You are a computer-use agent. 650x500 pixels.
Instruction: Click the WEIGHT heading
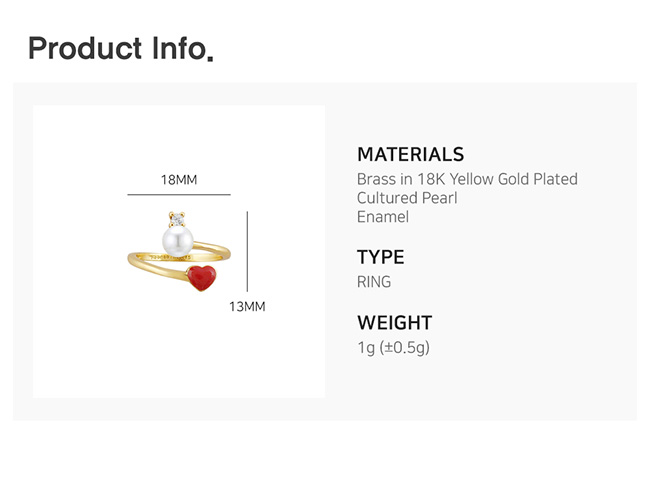(x=394, y=323)
